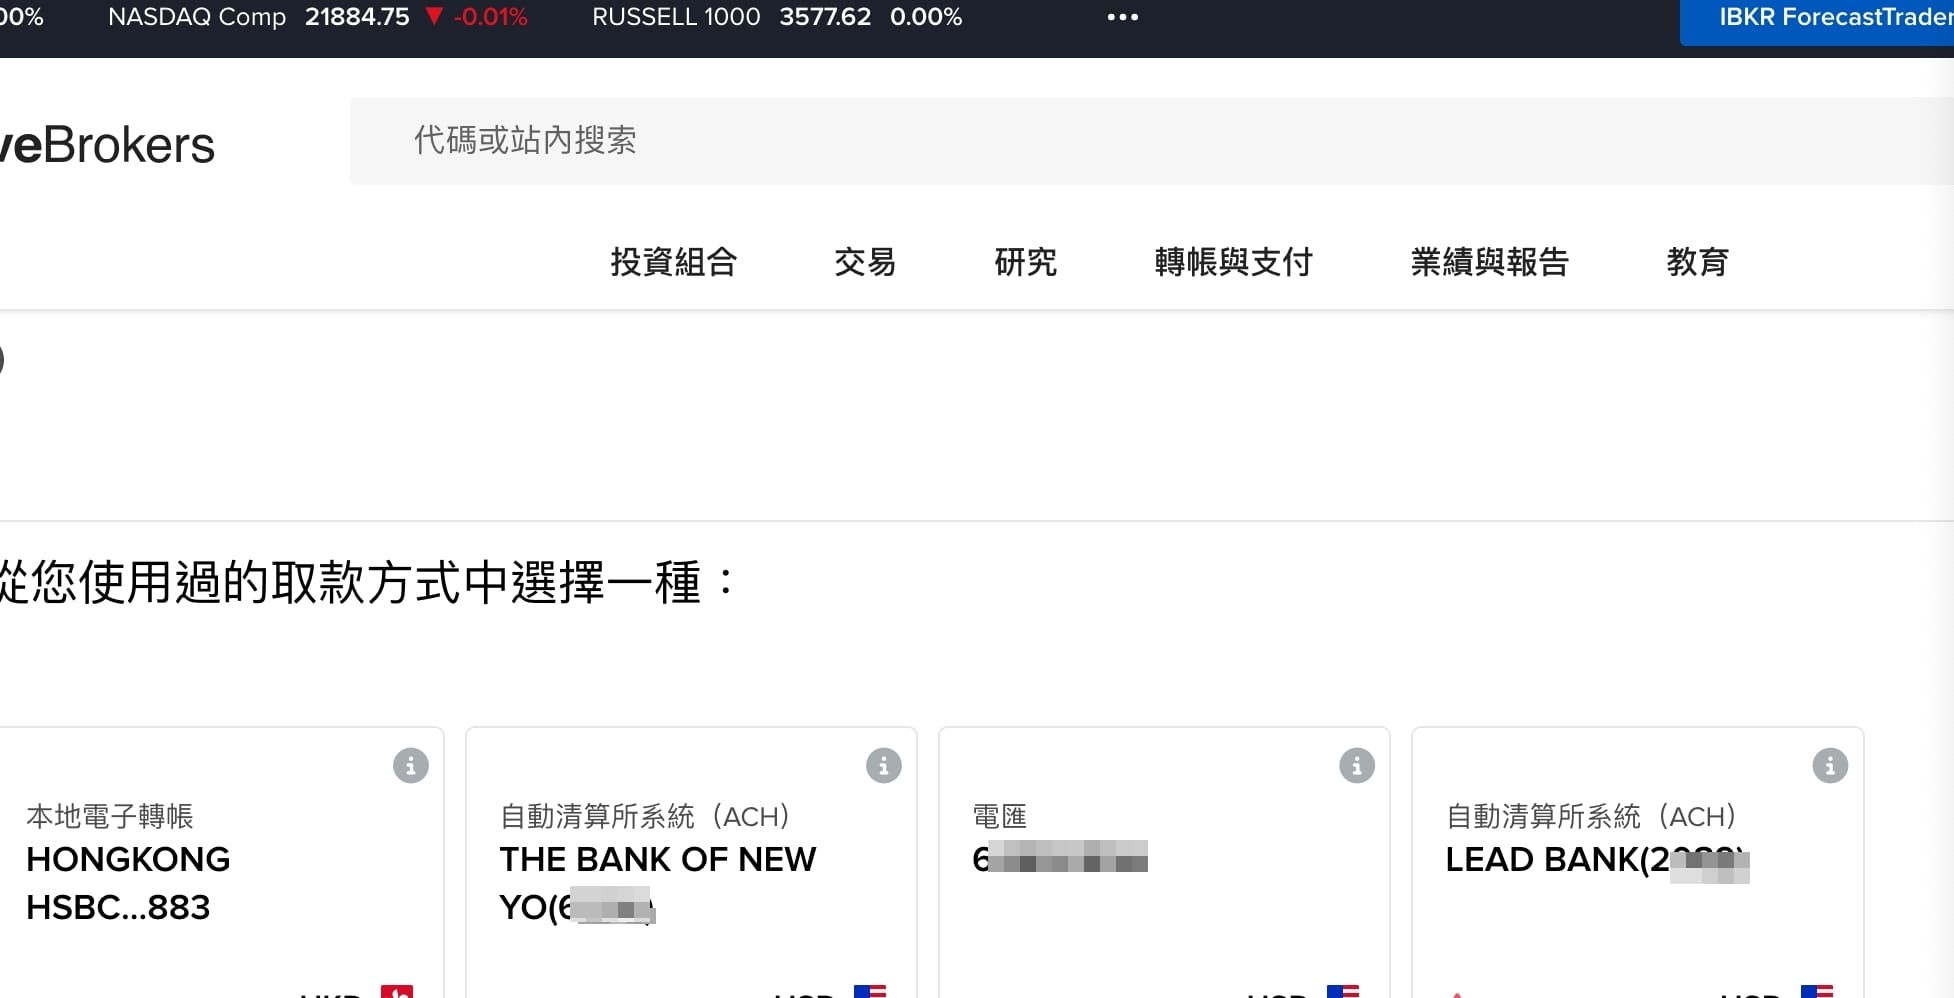Open the 轉帳與支付 menu
Screen dimensions: 1954x998
(x=1233, y=262)
